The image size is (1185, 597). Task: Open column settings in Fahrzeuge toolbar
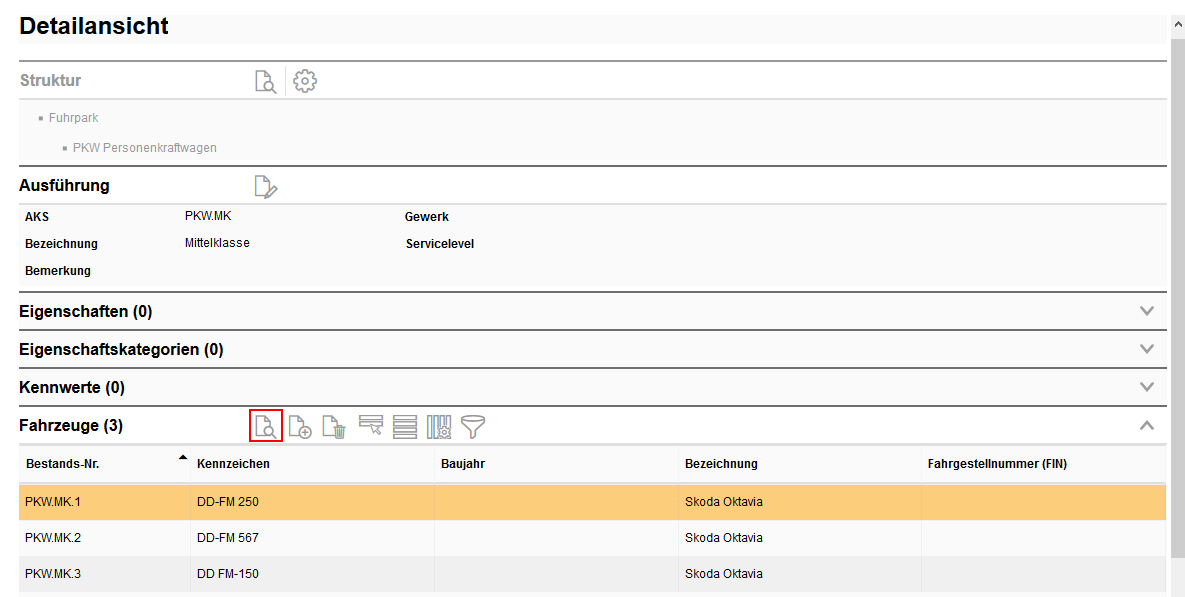(x=439, y=427)
